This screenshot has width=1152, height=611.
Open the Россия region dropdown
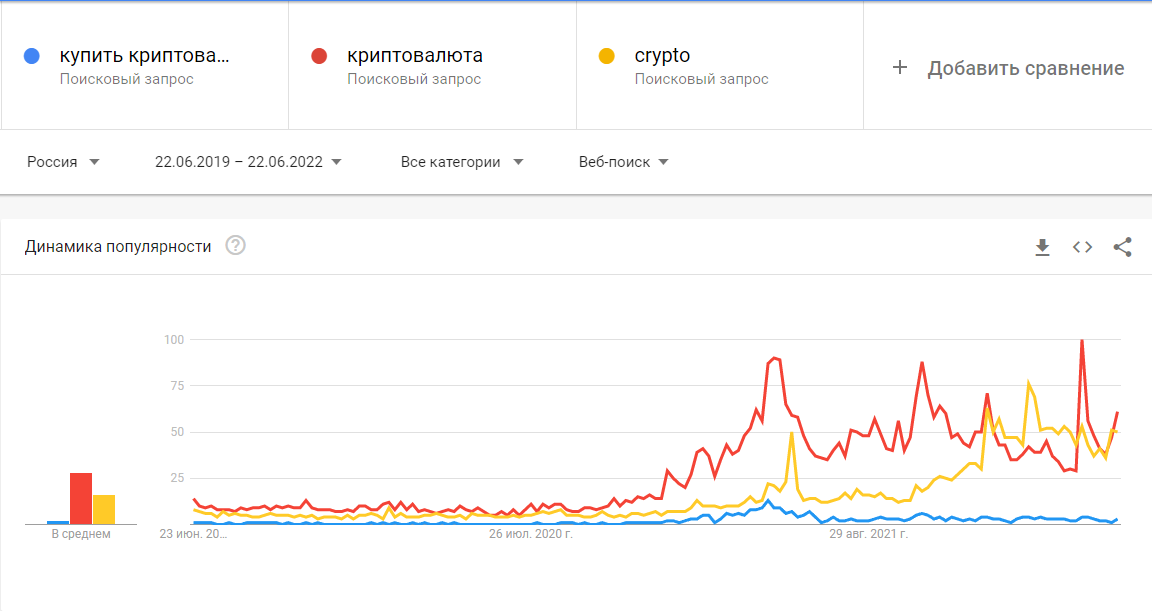63,162
